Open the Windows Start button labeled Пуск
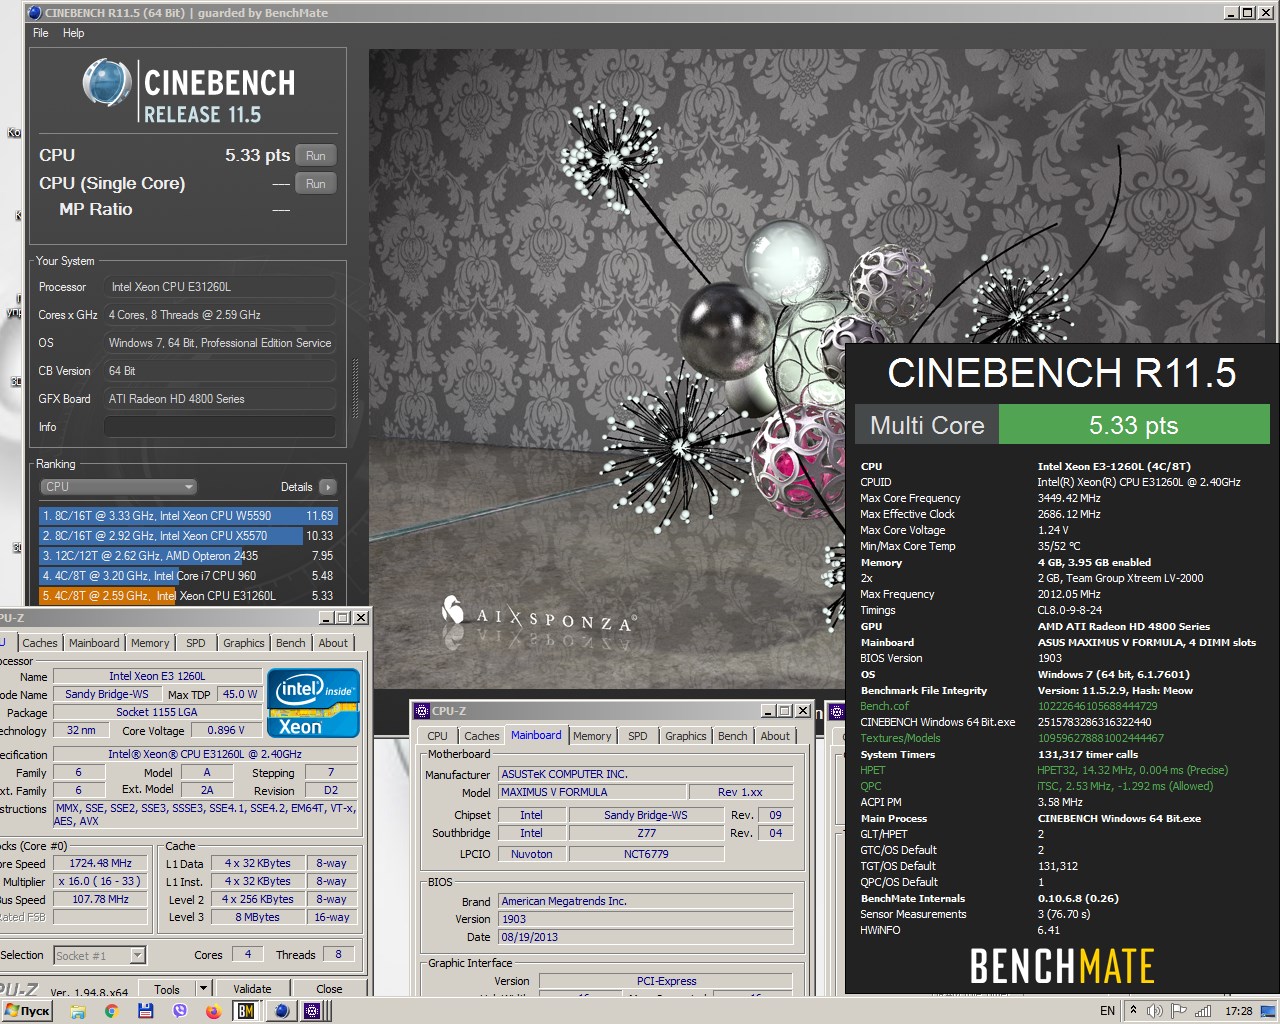Viewport: 1280px width, 1024px height. coord(27,1011)
